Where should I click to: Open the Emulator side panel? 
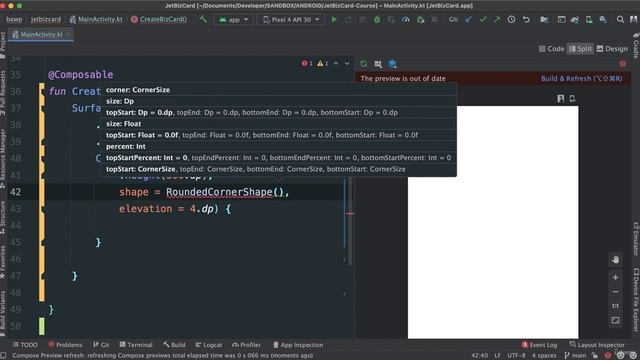pos(636,239)
